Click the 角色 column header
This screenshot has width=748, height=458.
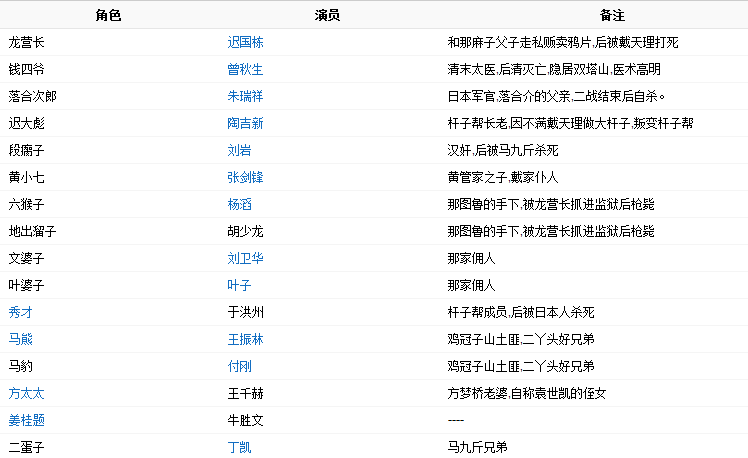click(109, 16)
